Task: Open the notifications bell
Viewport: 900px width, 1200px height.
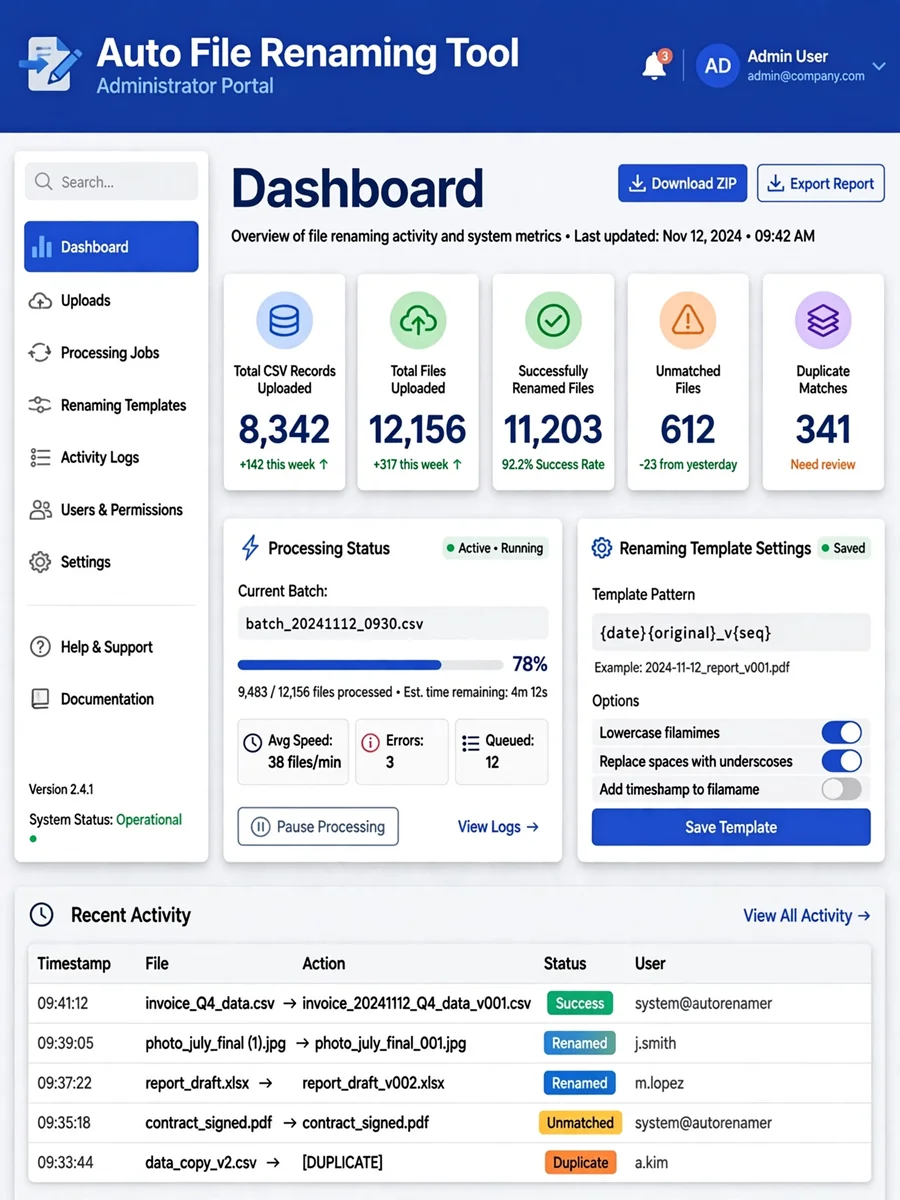Action: (x=655, y=66)
